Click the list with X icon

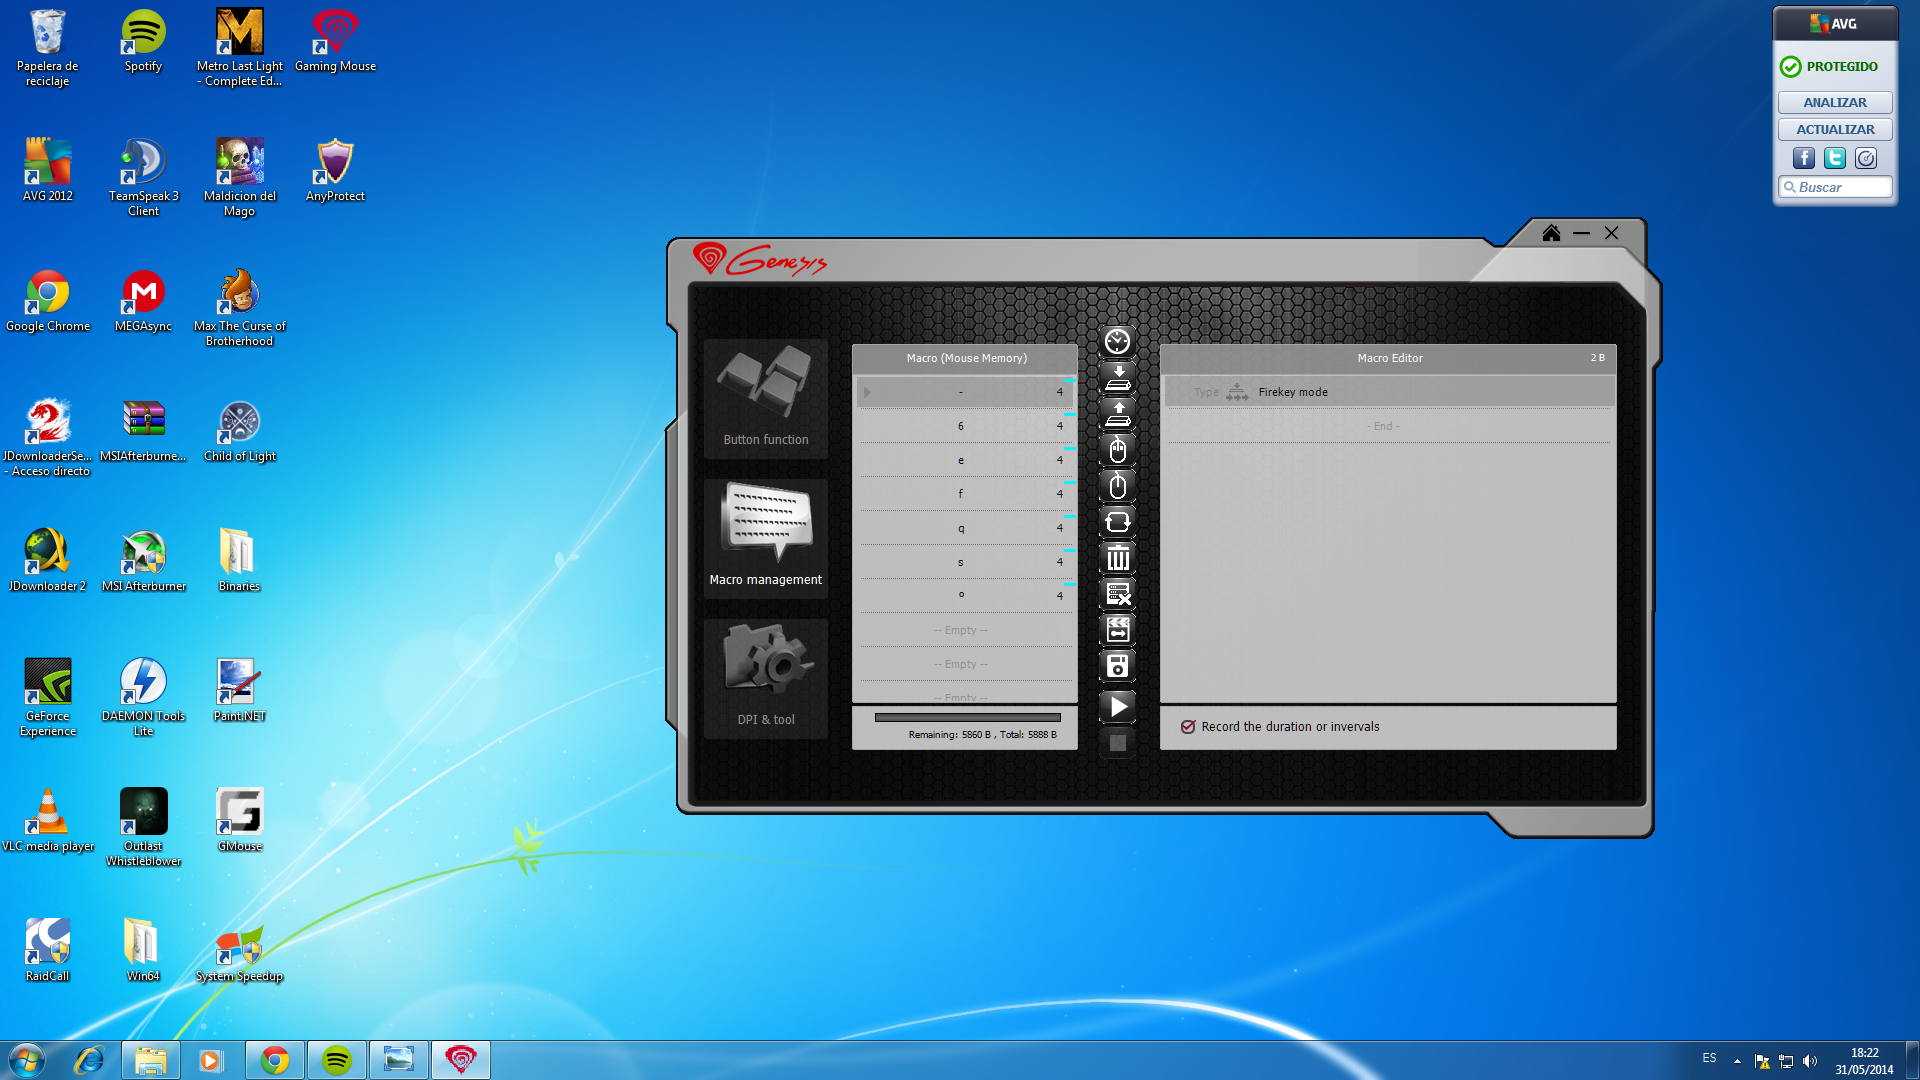(x=1117, y=594)
